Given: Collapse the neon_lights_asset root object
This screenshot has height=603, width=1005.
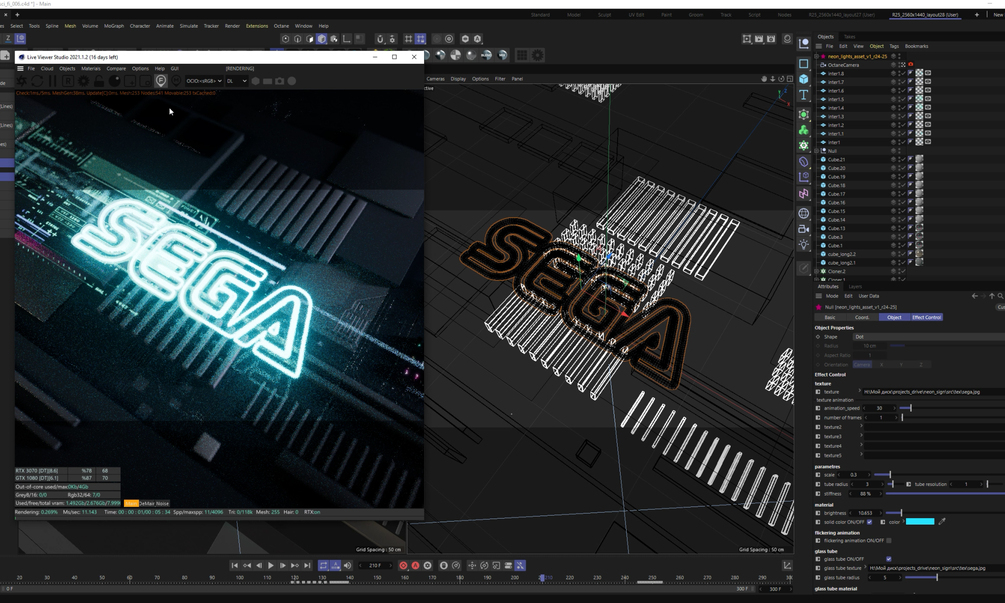Looking at the screenshot, I should point(817,56).
